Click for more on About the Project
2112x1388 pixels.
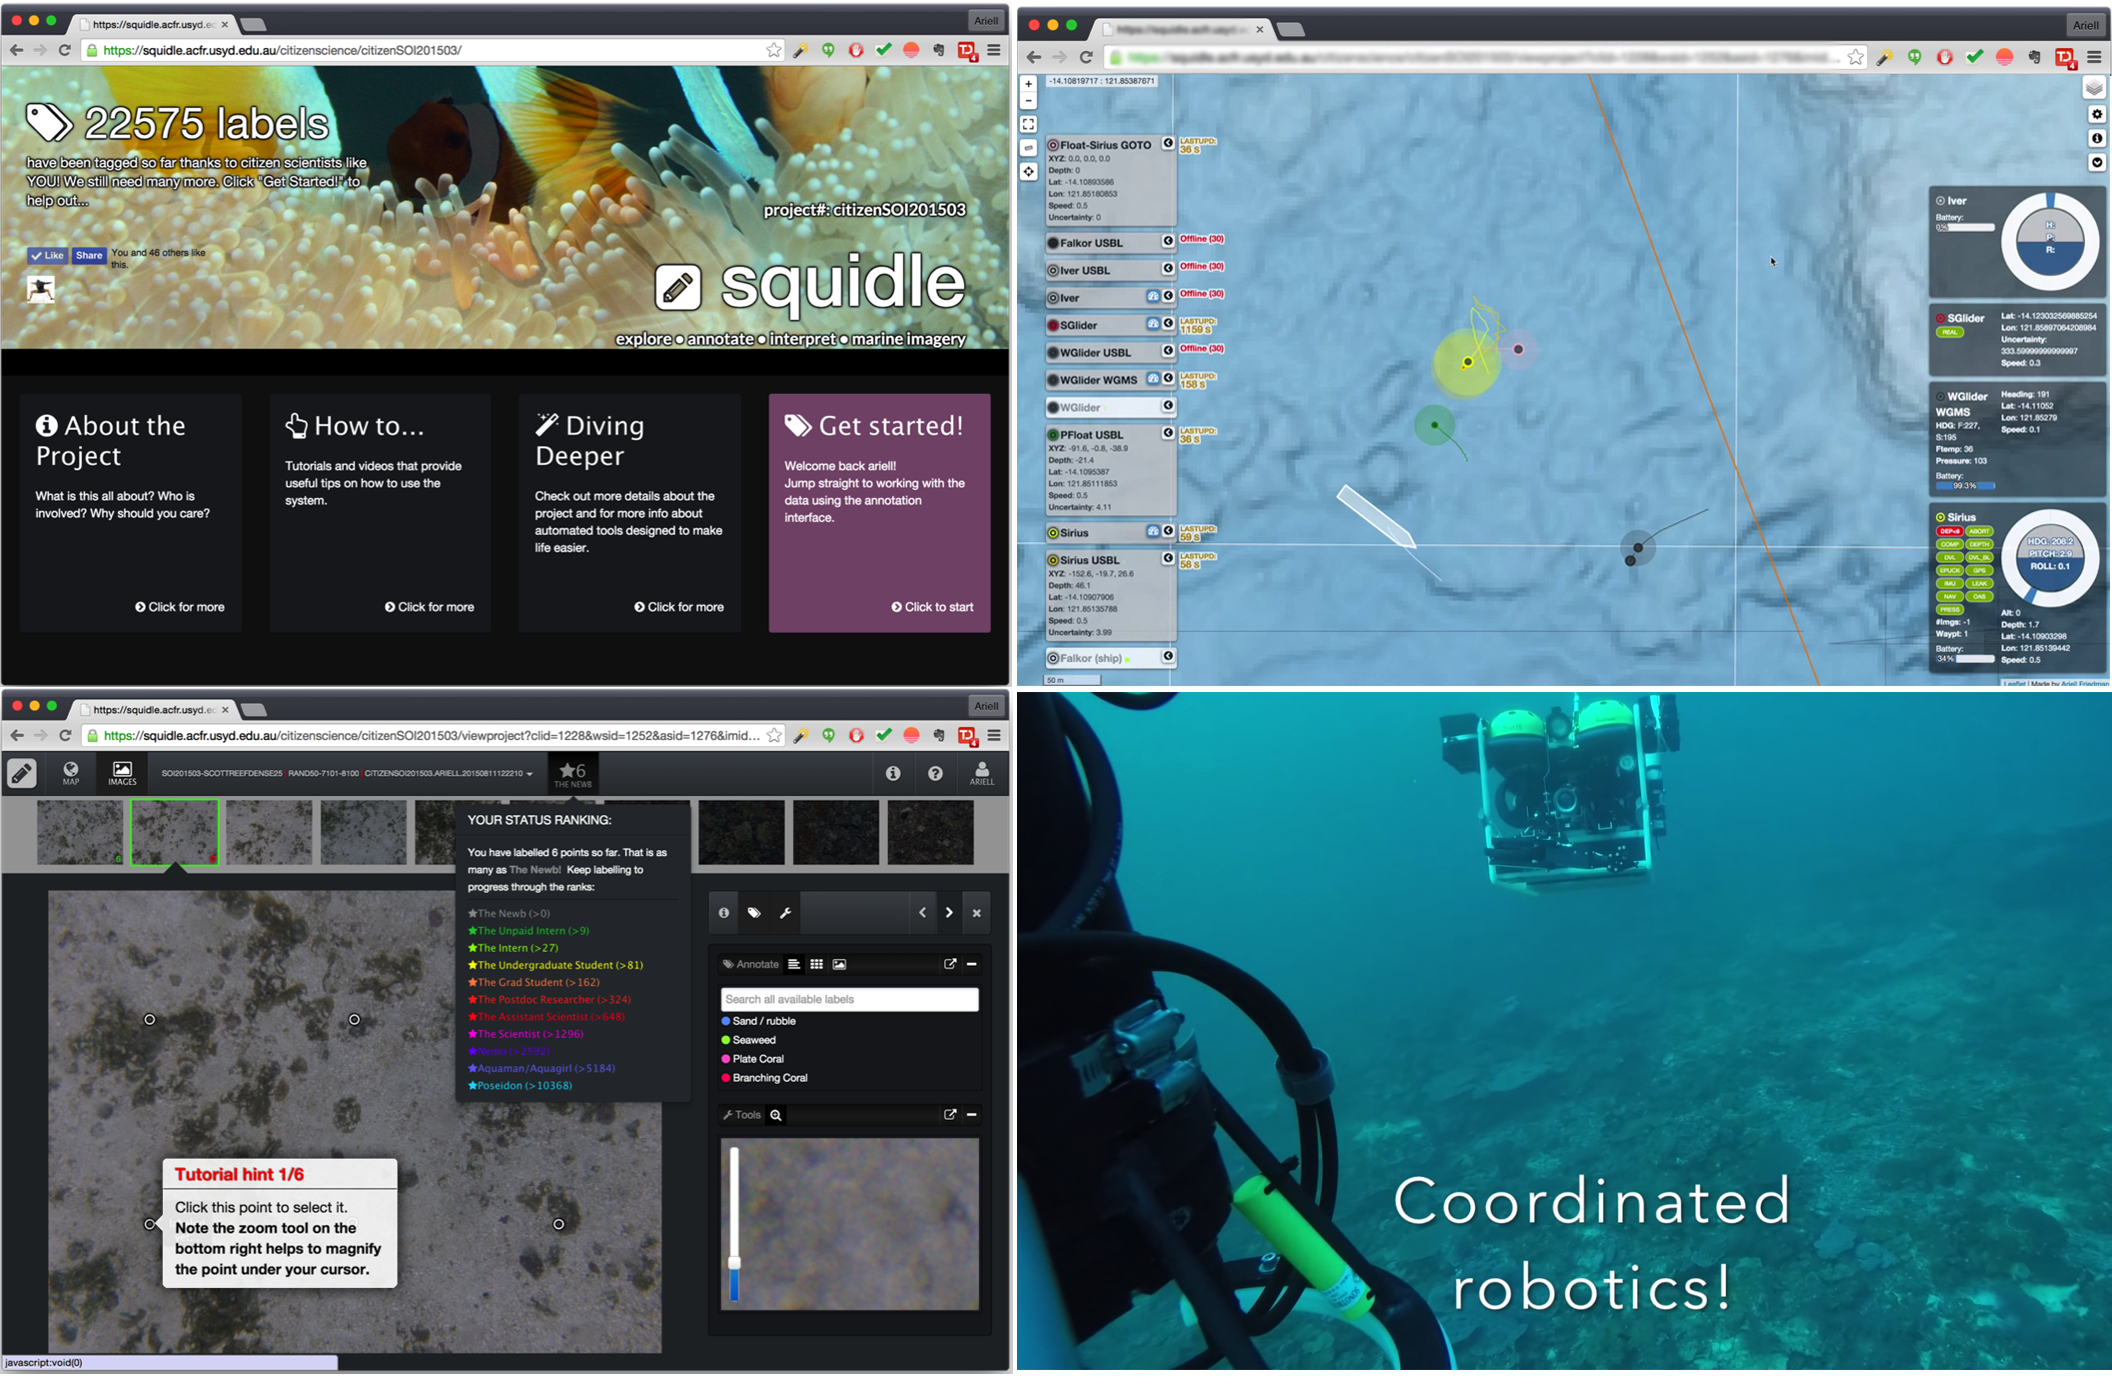click(180, 607)
